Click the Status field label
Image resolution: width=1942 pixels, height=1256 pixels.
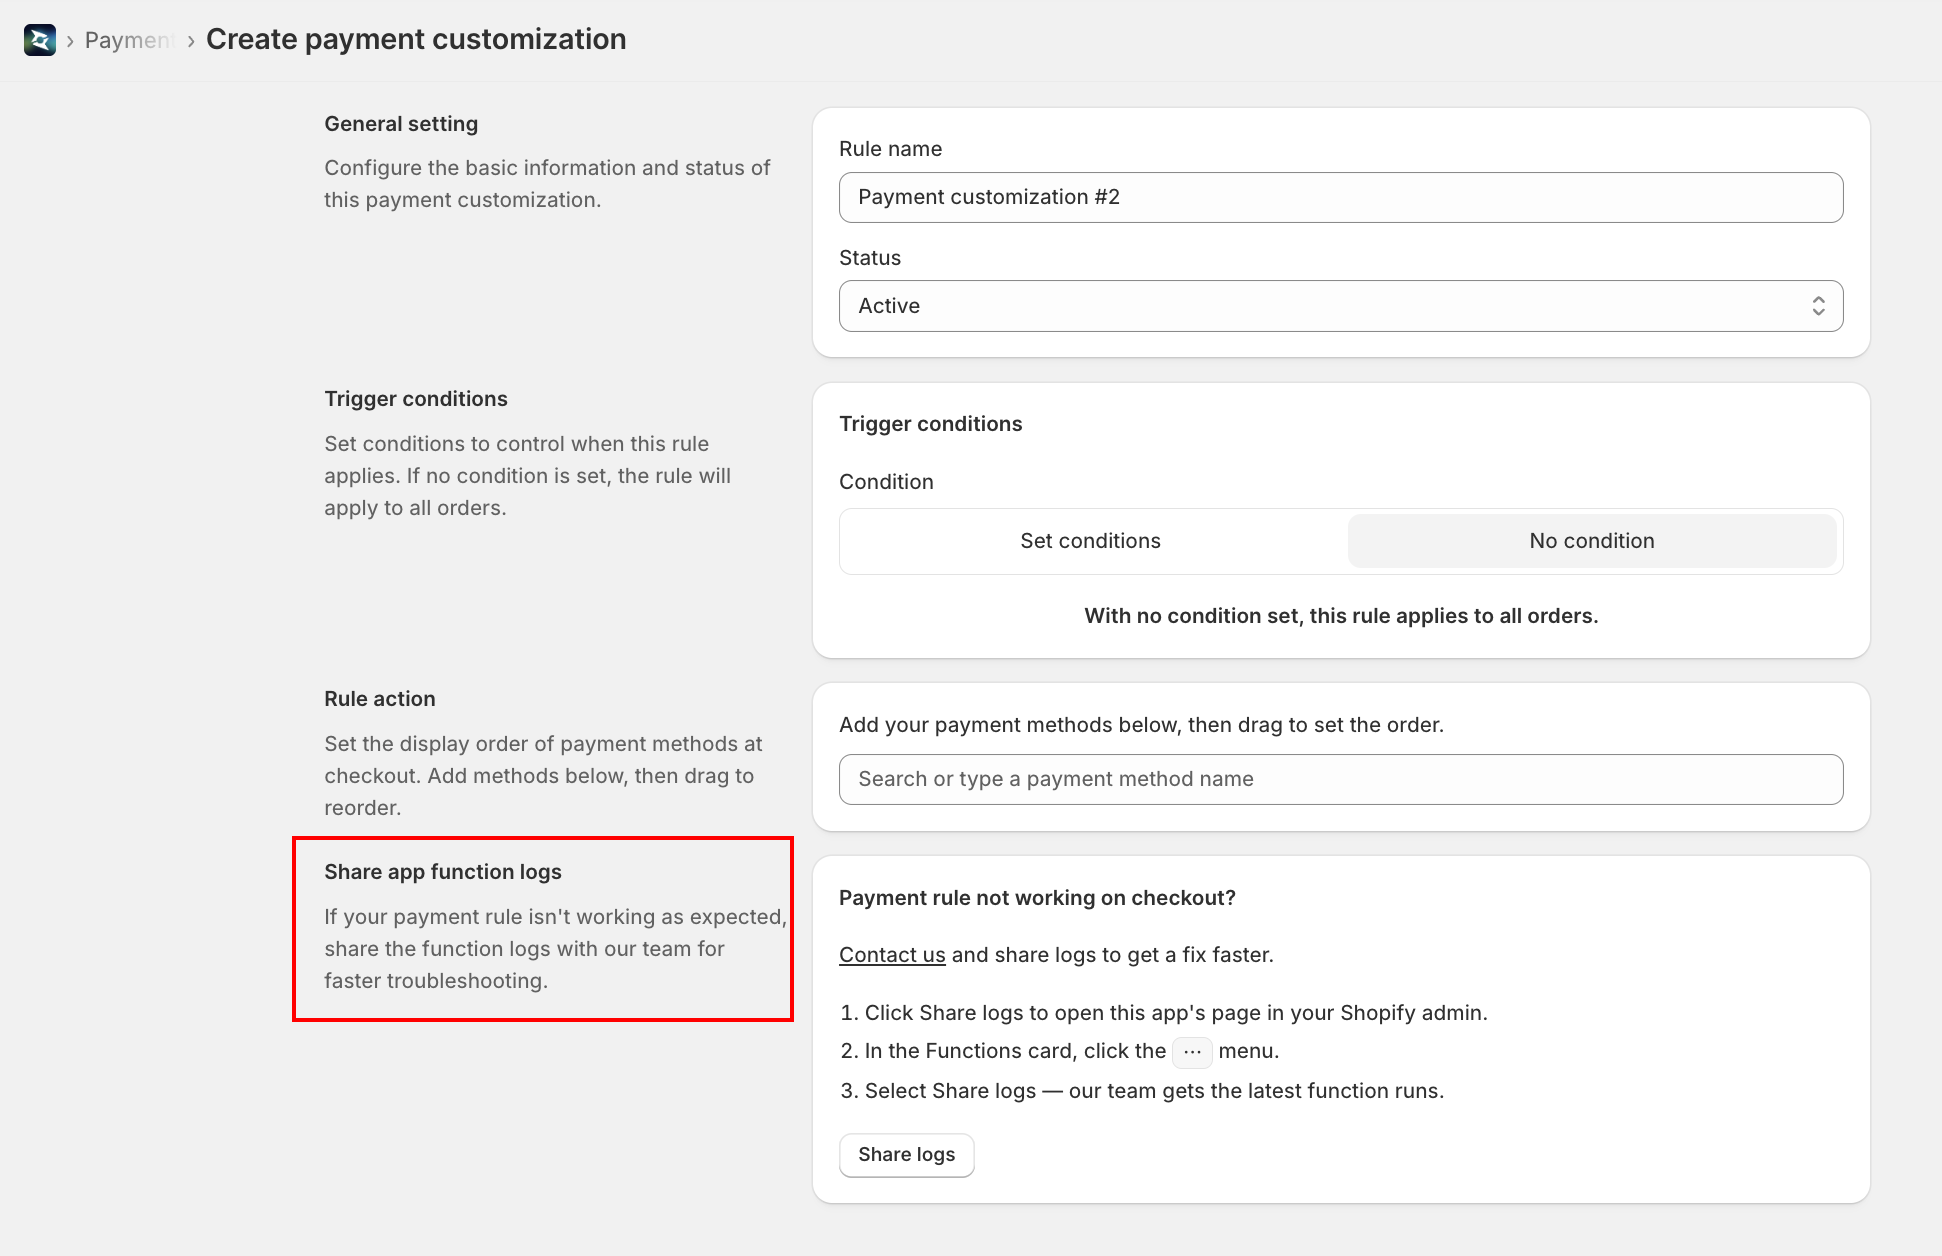[x=870, y=258]
